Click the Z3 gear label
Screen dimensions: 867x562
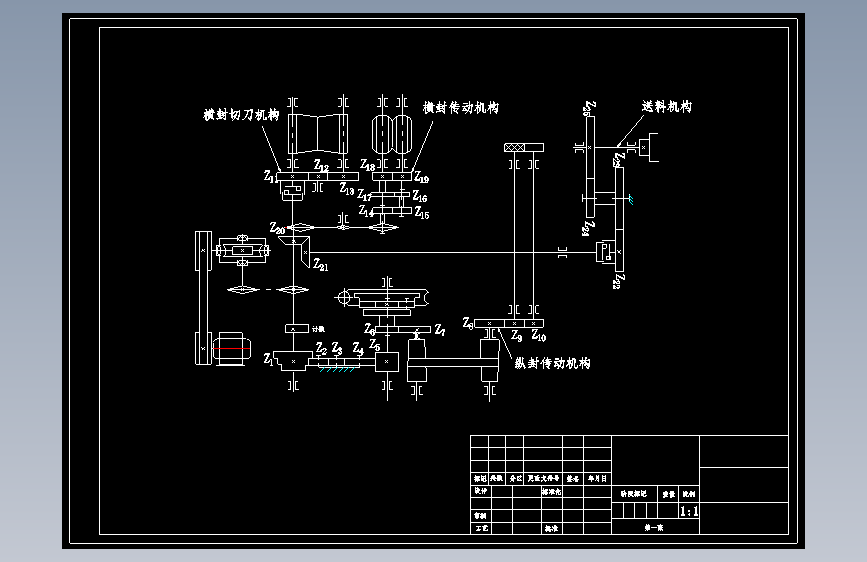coord(337,348)
